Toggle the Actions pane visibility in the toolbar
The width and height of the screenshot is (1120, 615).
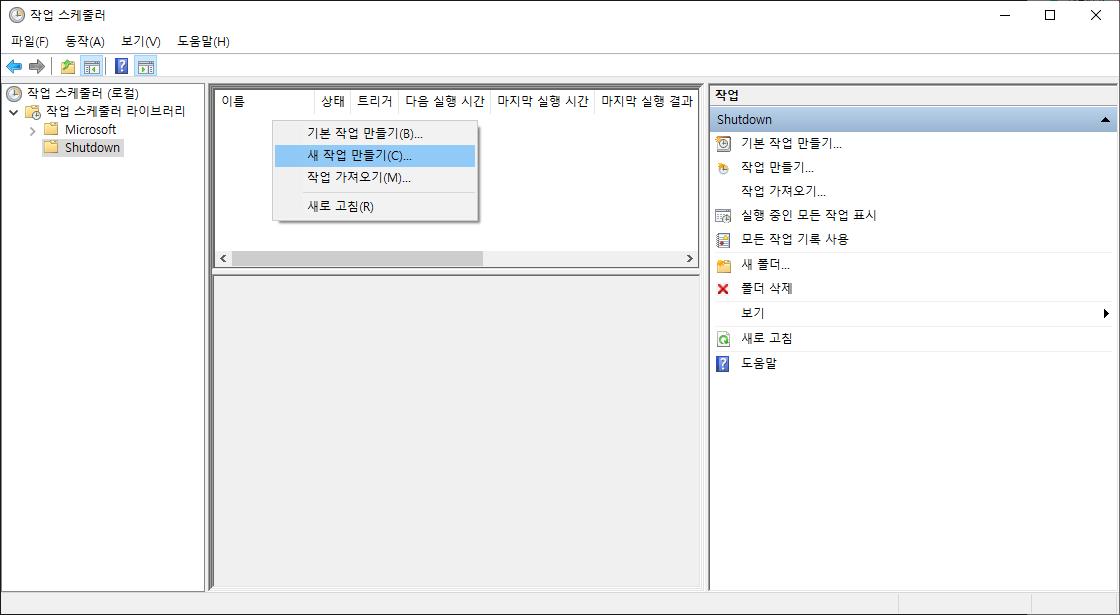145,67
